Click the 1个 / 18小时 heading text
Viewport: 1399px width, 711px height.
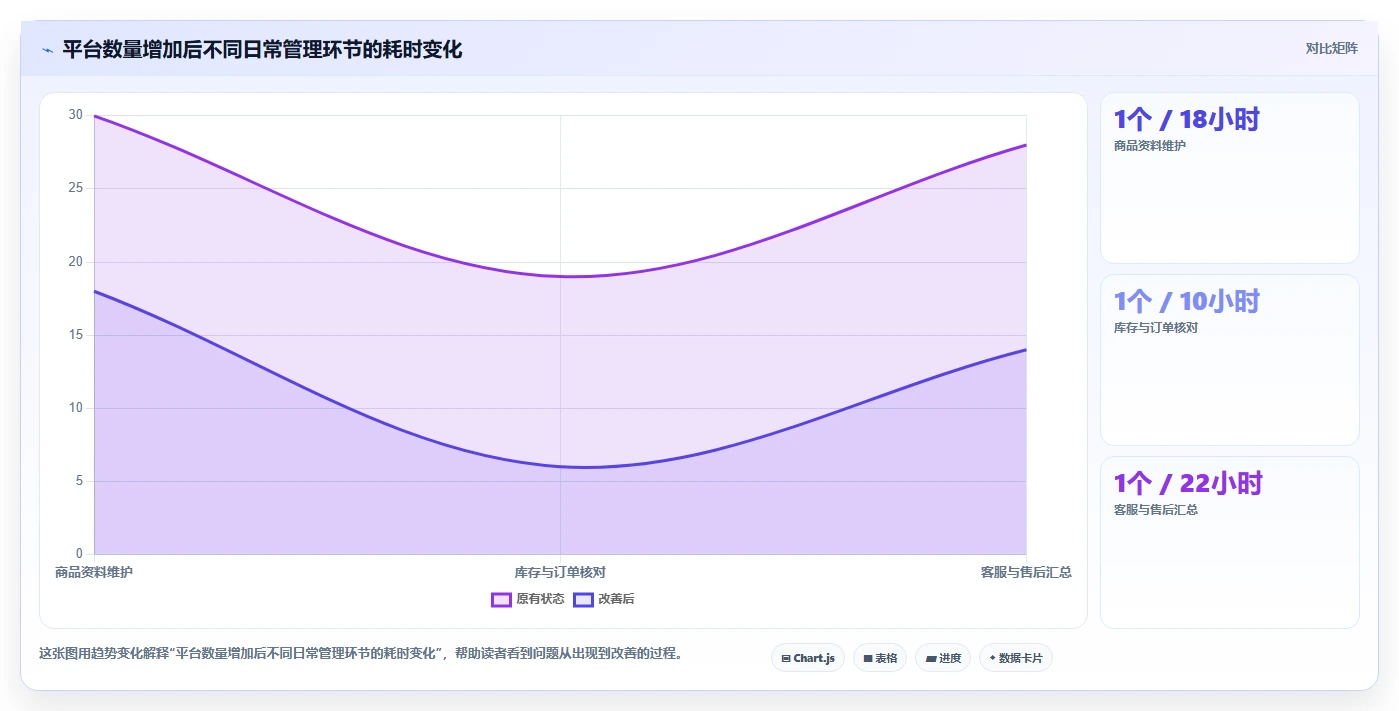[1186, 120]
